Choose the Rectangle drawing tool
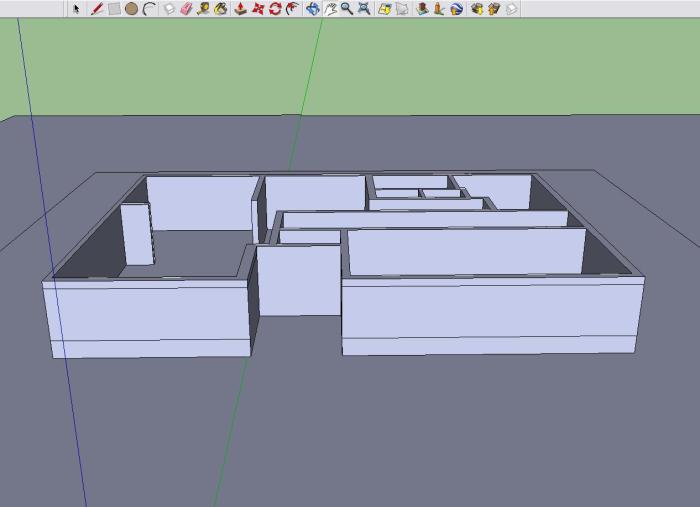 (114, 9)
